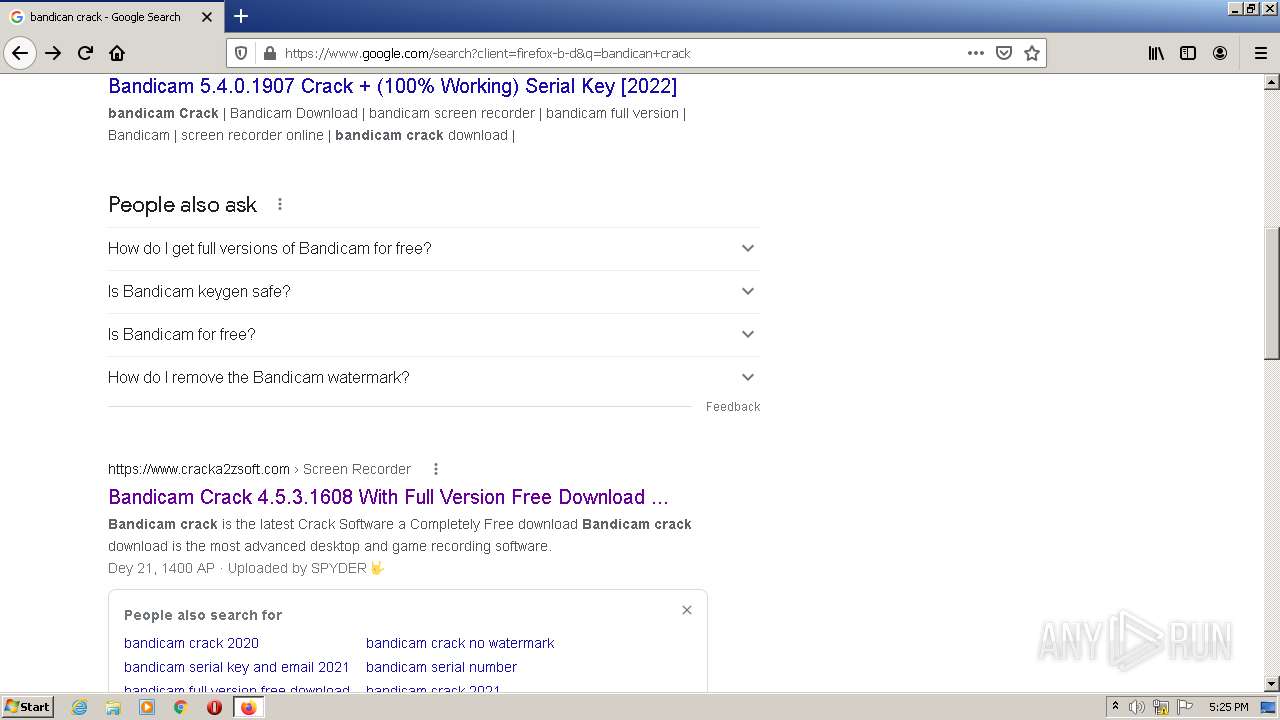Open tracking protection shield icon

pyautogui.click(x=241, y=53)
